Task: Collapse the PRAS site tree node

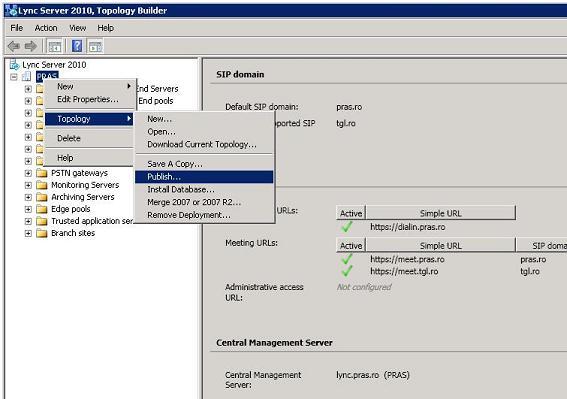Action: 14,77
